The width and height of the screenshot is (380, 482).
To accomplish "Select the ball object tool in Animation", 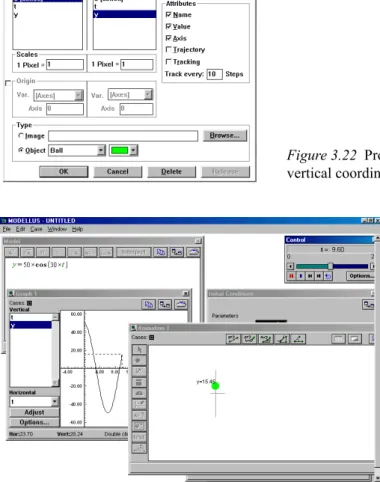I will [x=139, y=361].
